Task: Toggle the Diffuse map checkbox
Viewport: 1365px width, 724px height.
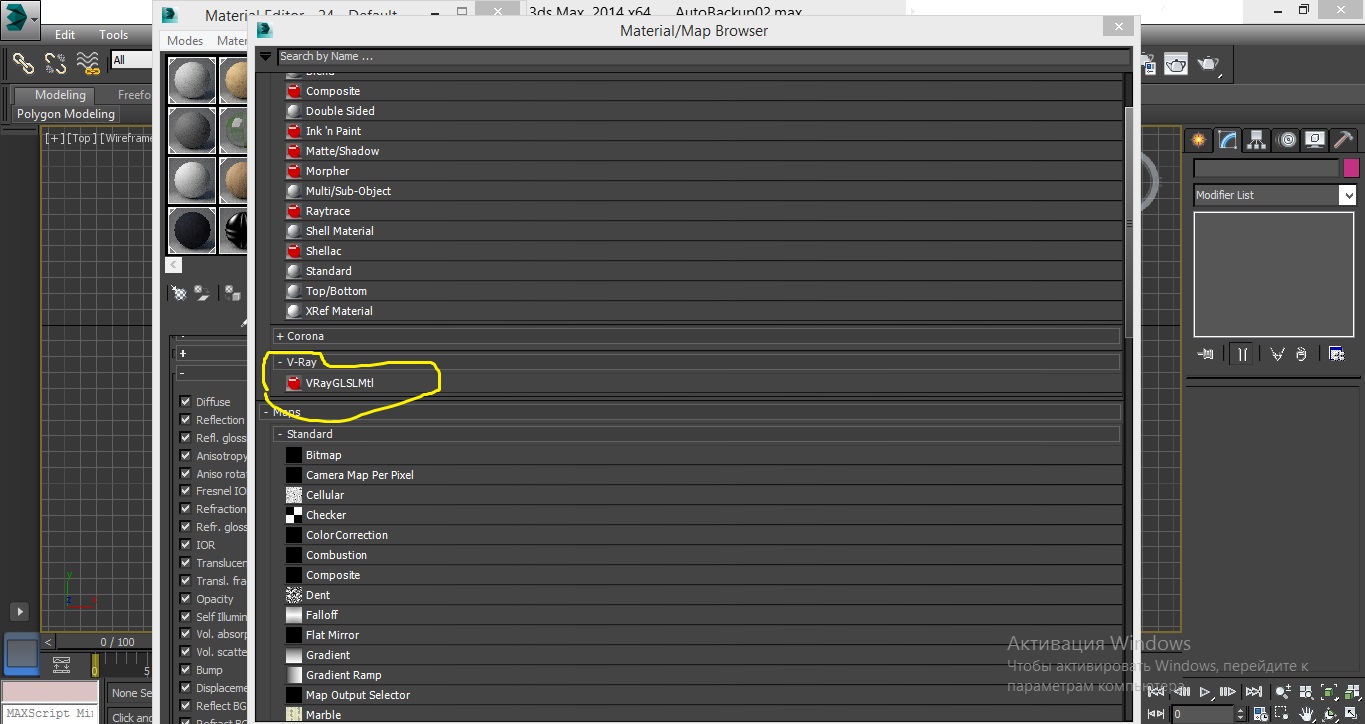Action: click(185, 402)
